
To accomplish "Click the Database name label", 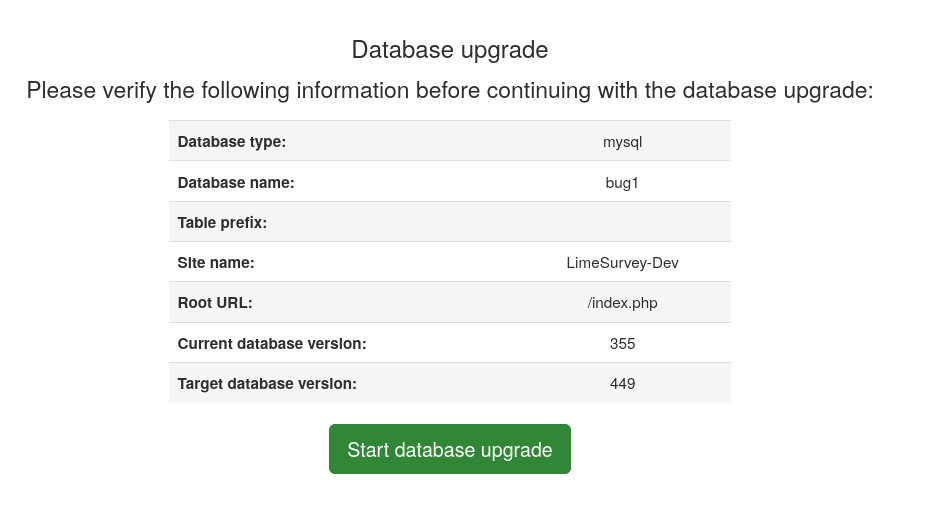I will coord(236,183).
